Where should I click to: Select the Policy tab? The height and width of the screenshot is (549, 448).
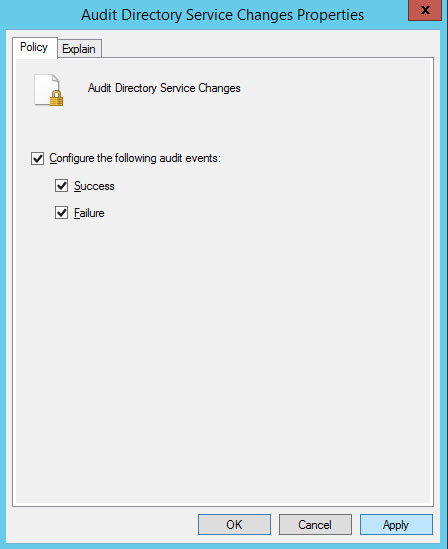point(34,47)
